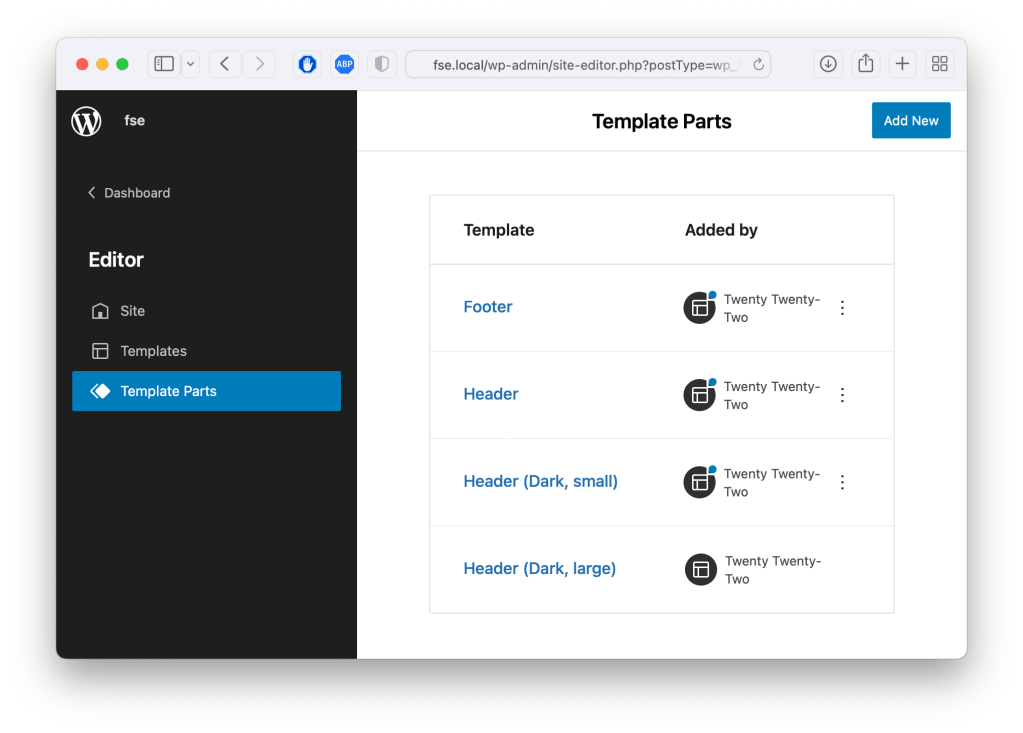The image size is (1023, 733).
Task: Return to Dashboard via the back link
Action: click(x=129, y=193)
